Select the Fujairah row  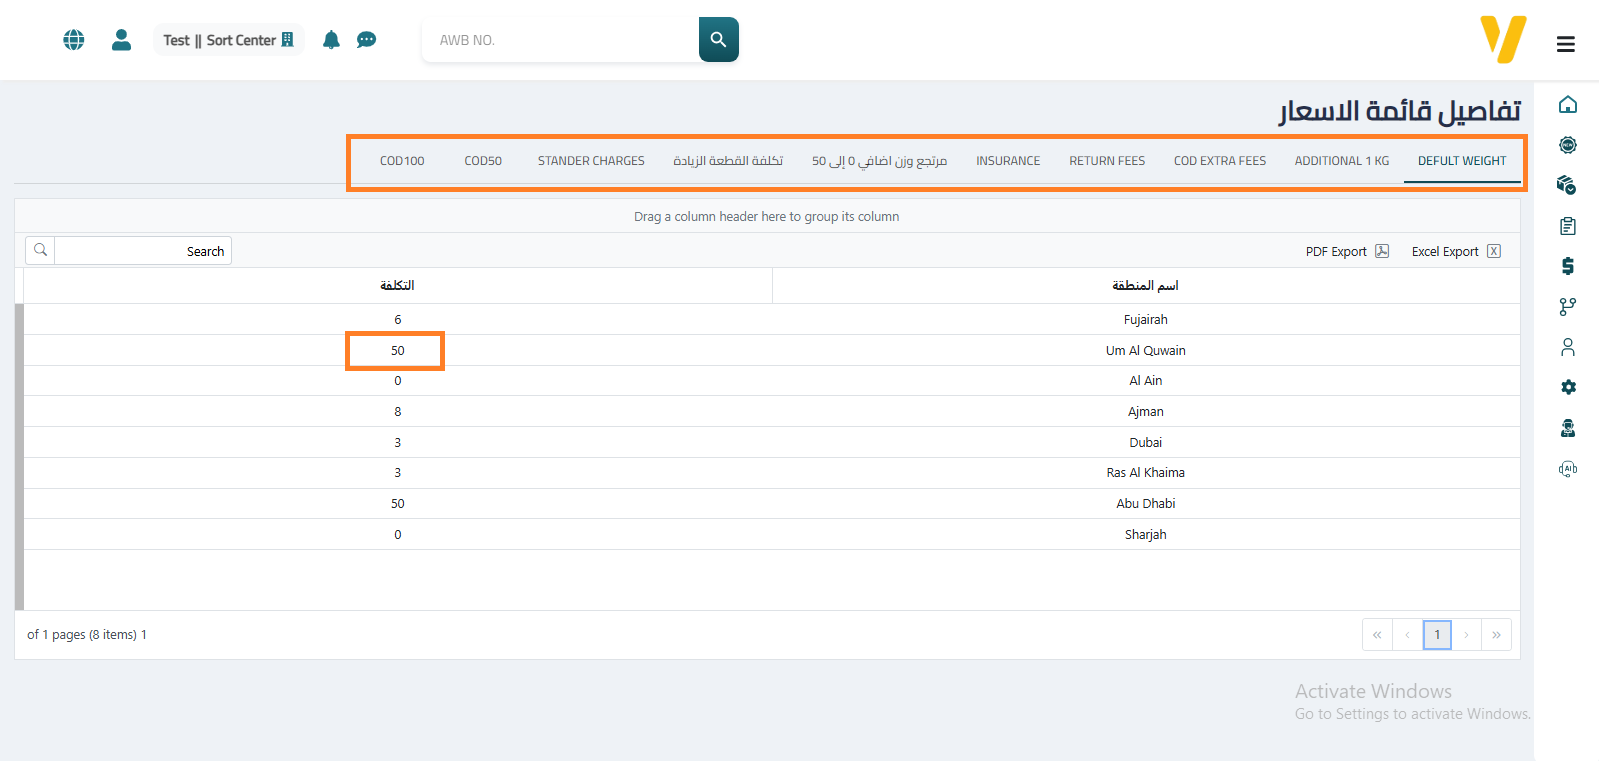[772, 320]
